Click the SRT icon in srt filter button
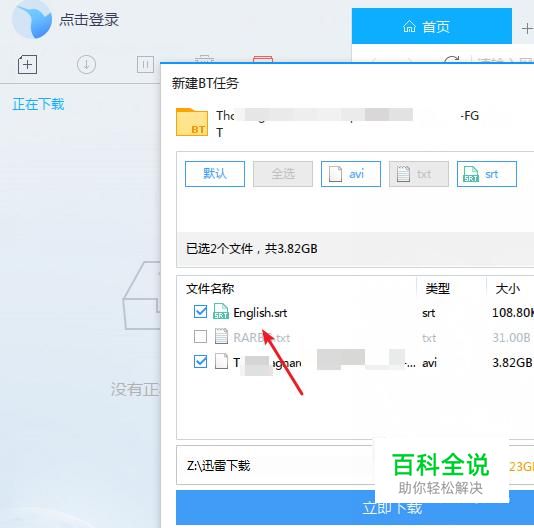The width and height of the screenshot is (534, 528). point(471,174)
